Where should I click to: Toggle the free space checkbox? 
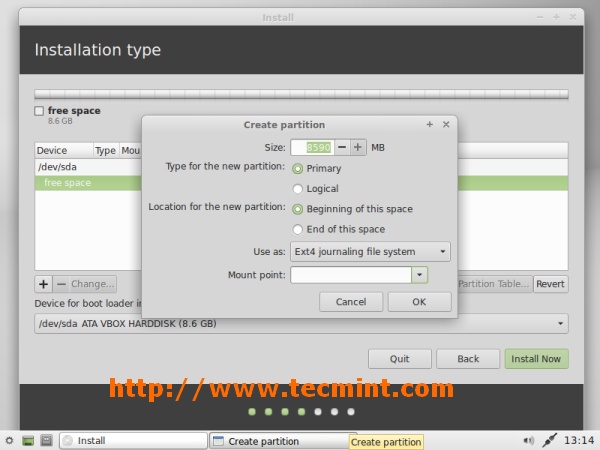[39, 111]
